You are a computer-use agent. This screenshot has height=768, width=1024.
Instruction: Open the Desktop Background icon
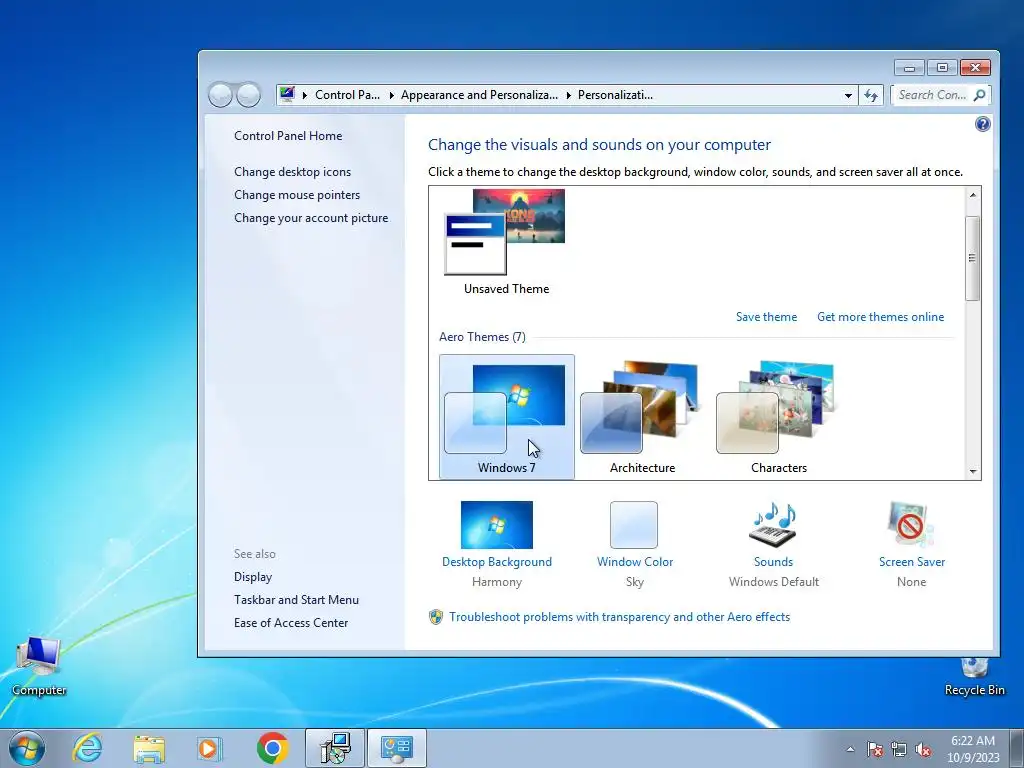496,524
